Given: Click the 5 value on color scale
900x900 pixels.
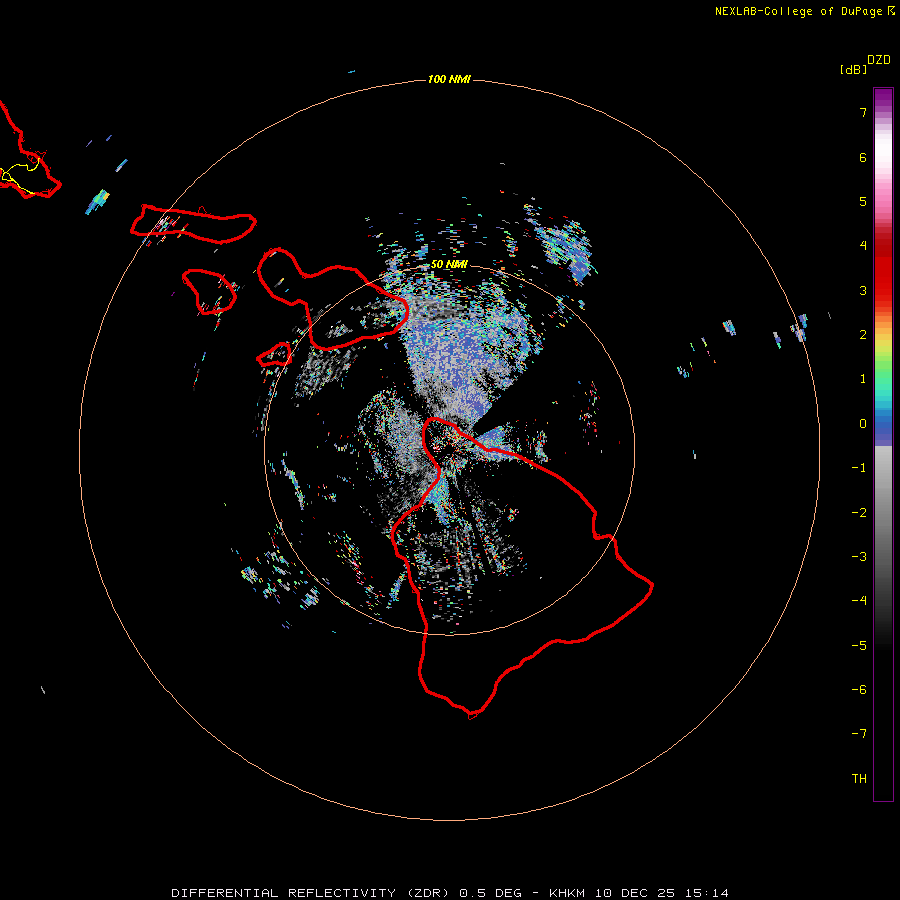Looking at the screenshot, I should [x=863, y=201].
